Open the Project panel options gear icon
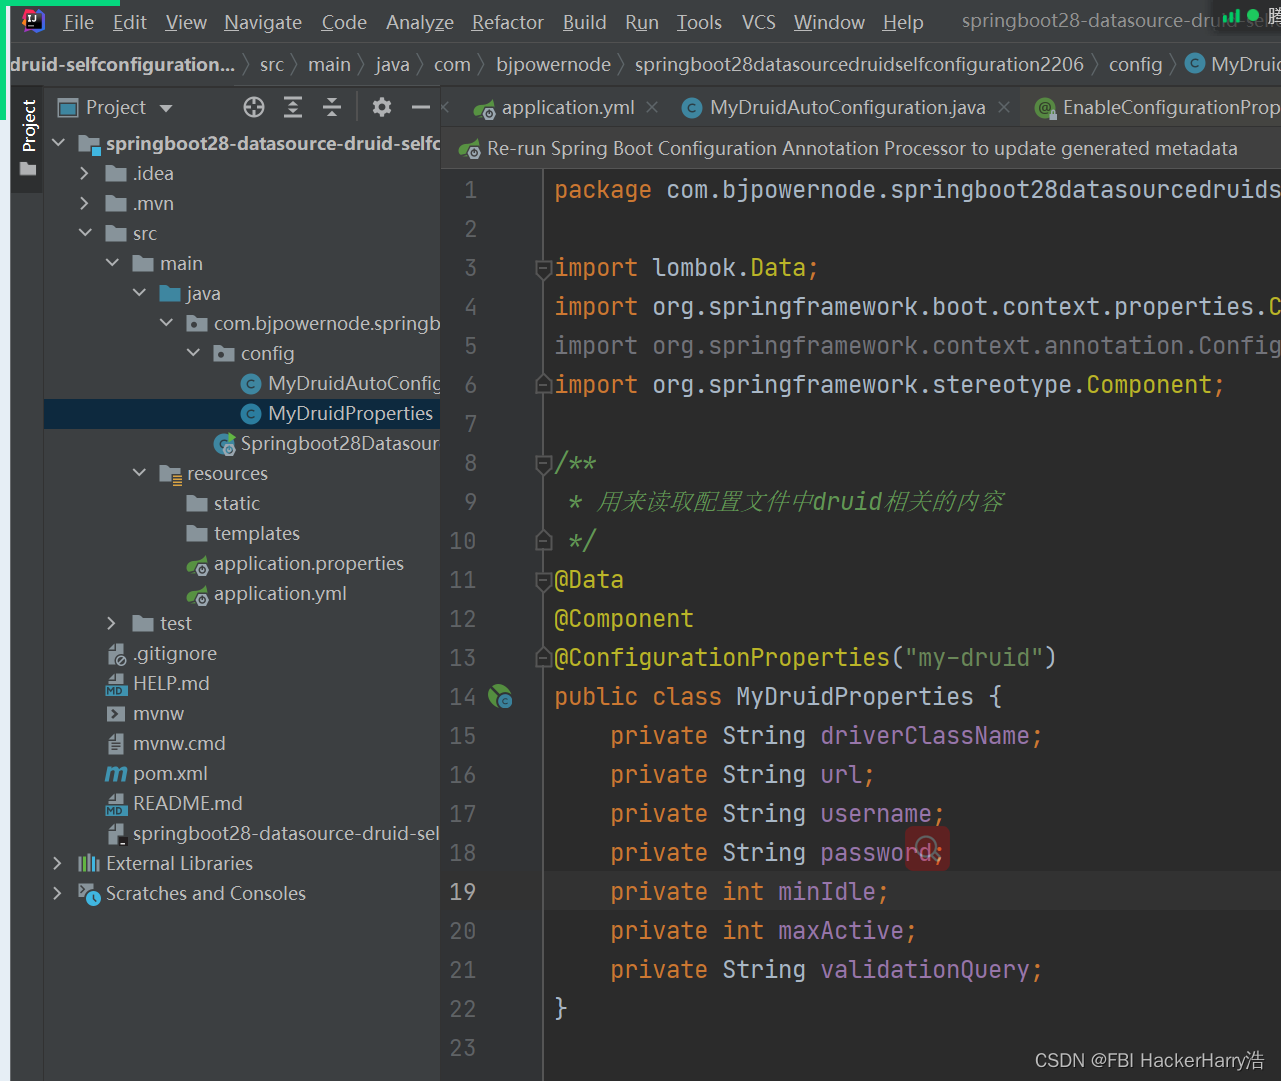This screenshot has width=1281, height=1081. point(380,107)
